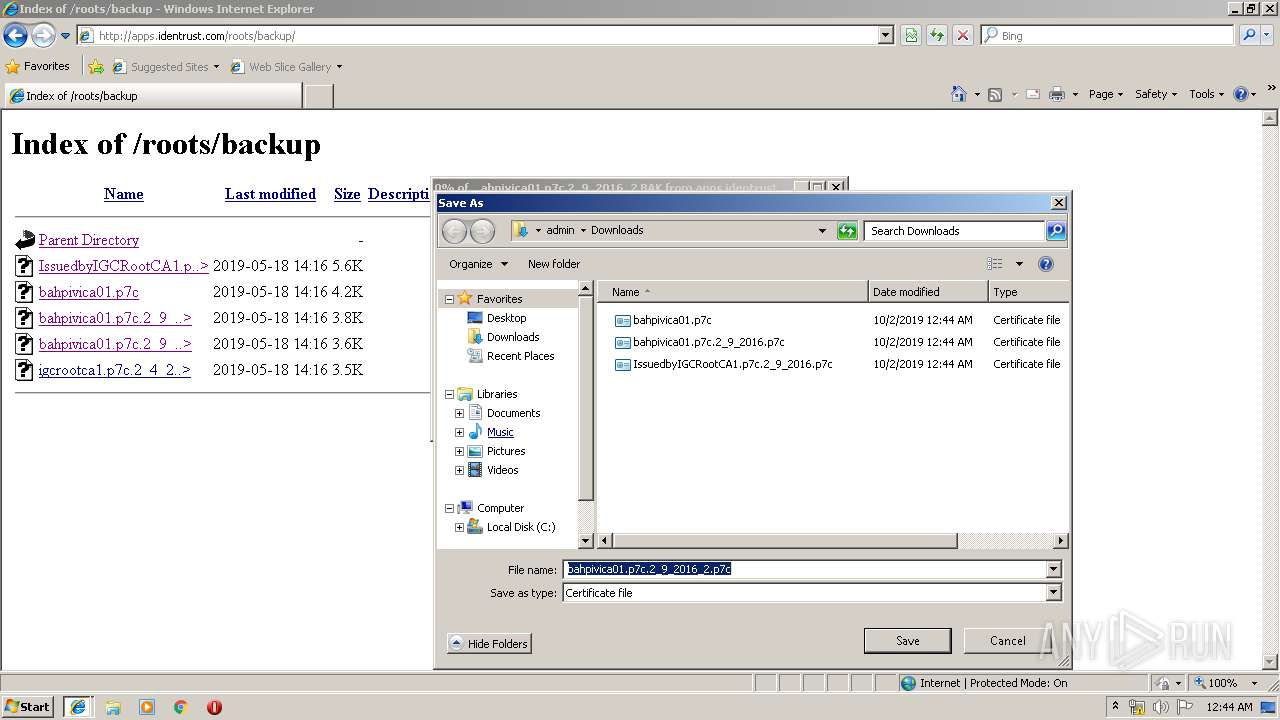
Task: Click the Bing search magnifier button
Action: tap(1248, 36)
